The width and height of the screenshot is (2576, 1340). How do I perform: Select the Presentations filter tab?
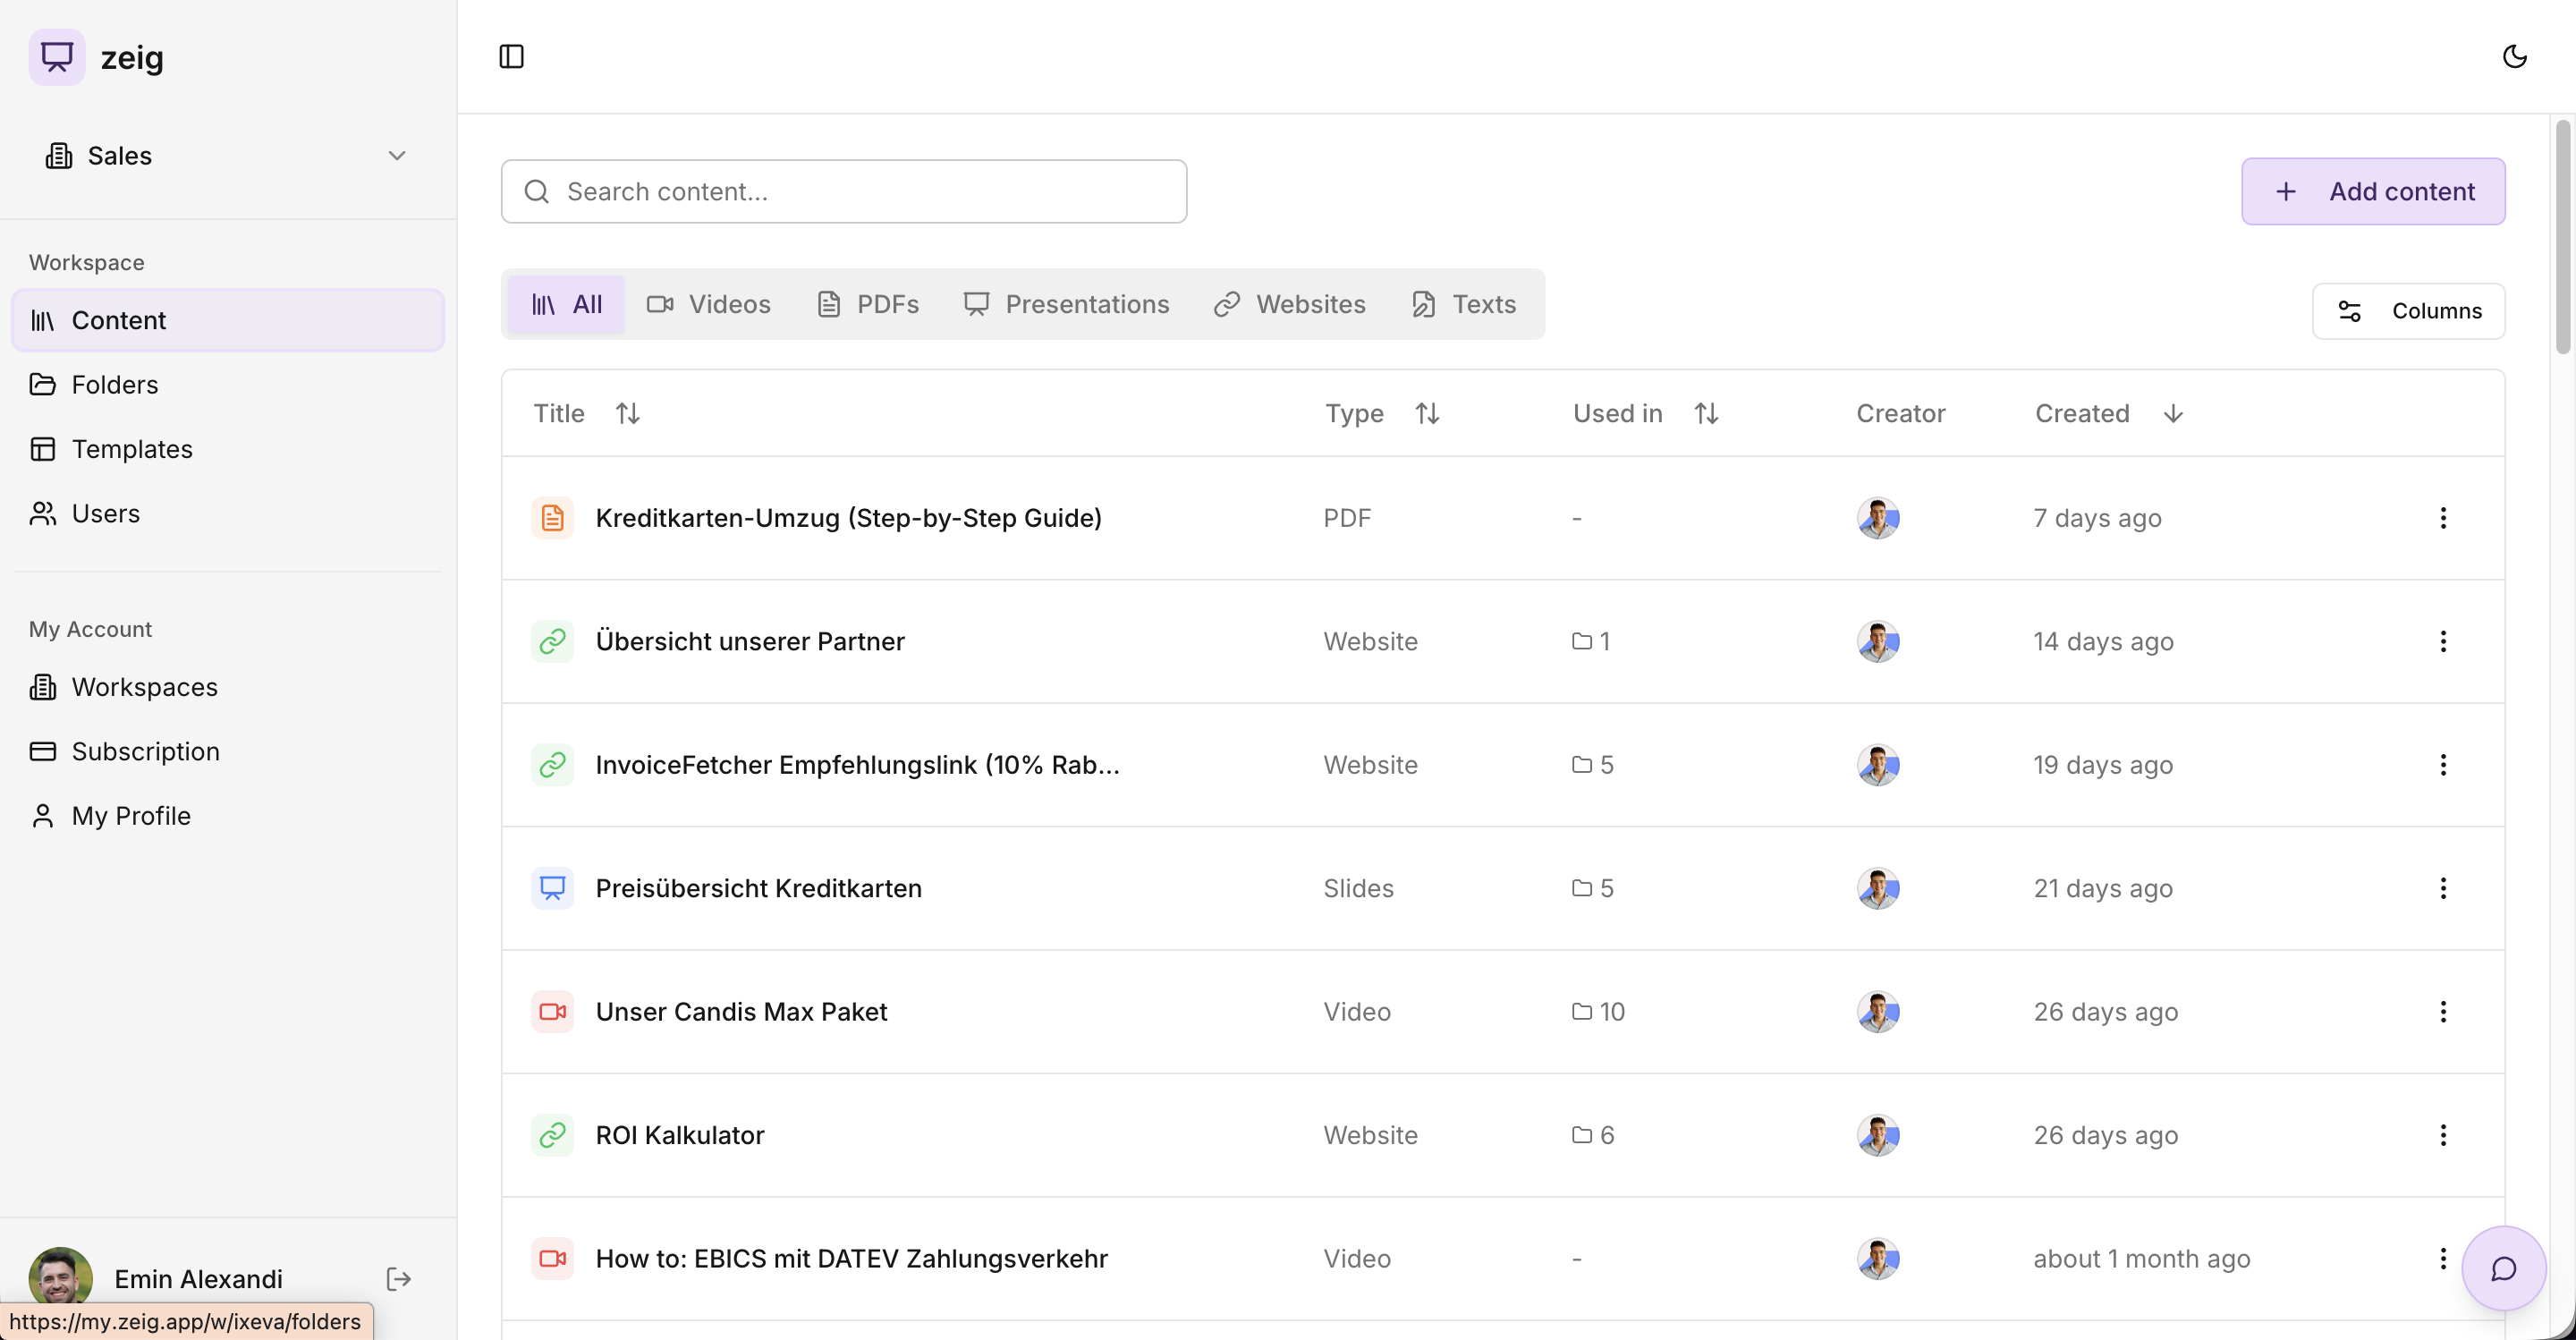click(1066, 304)
